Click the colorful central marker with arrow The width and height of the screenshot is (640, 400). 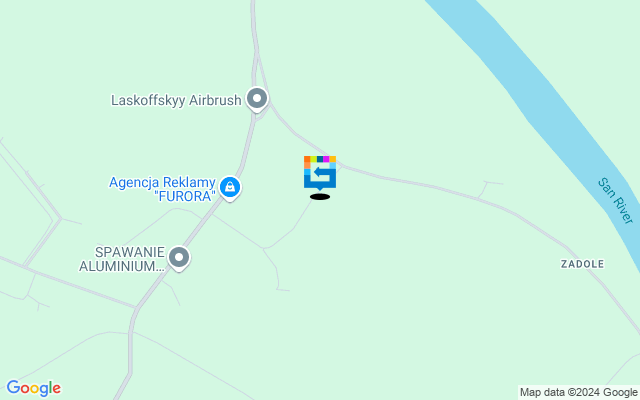tap(320, 173)
